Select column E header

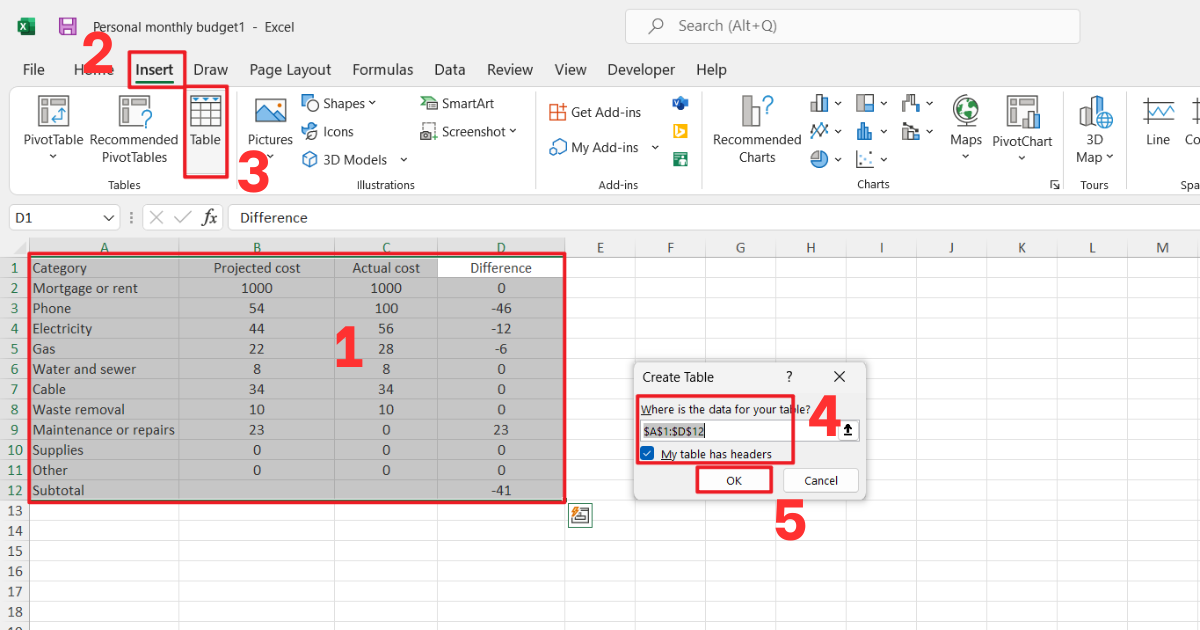[x=600, y=247]
